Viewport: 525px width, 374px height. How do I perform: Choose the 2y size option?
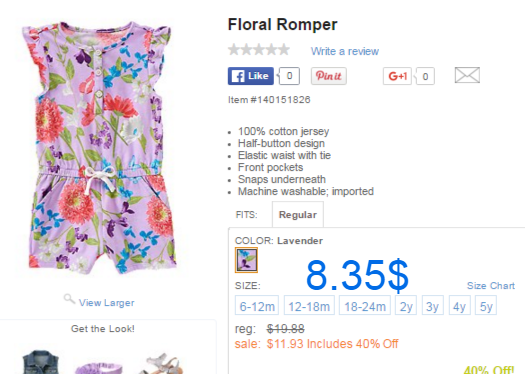pyautogui.click(x=406, y=305)
